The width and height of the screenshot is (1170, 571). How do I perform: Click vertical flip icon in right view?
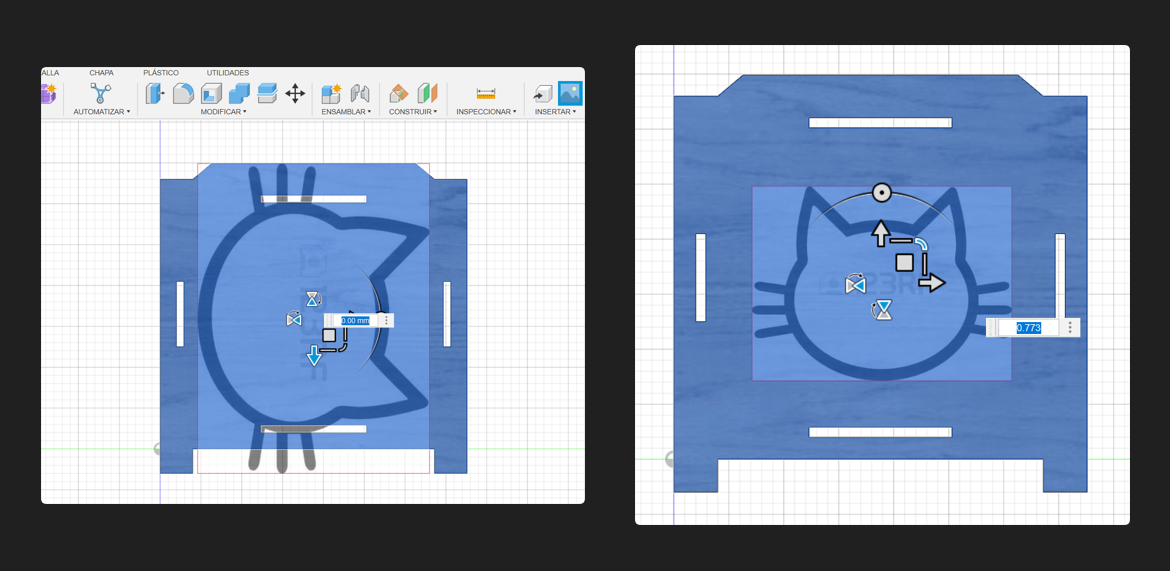coord(883,310)
